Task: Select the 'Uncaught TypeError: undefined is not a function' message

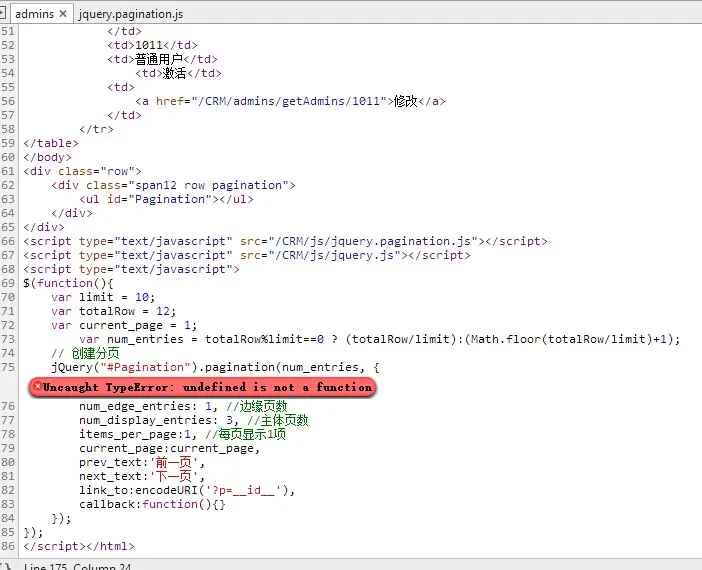Action: click(207, 387)
